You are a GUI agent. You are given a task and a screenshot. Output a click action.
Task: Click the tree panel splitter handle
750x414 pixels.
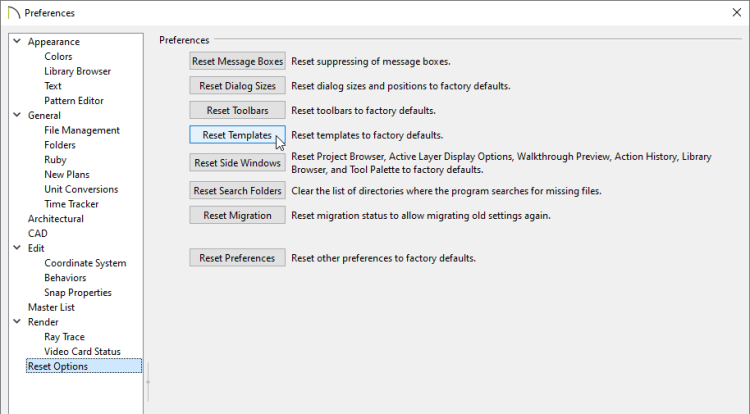[148, 381]
